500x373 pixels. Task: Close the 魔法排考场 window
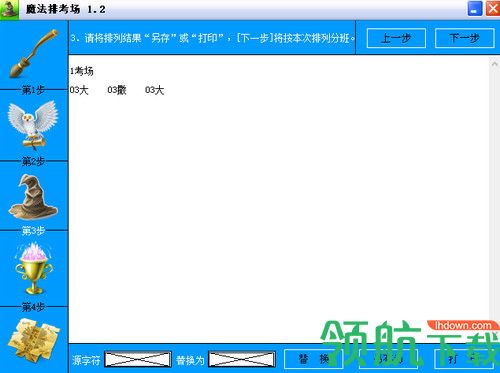tap(493, 9)
